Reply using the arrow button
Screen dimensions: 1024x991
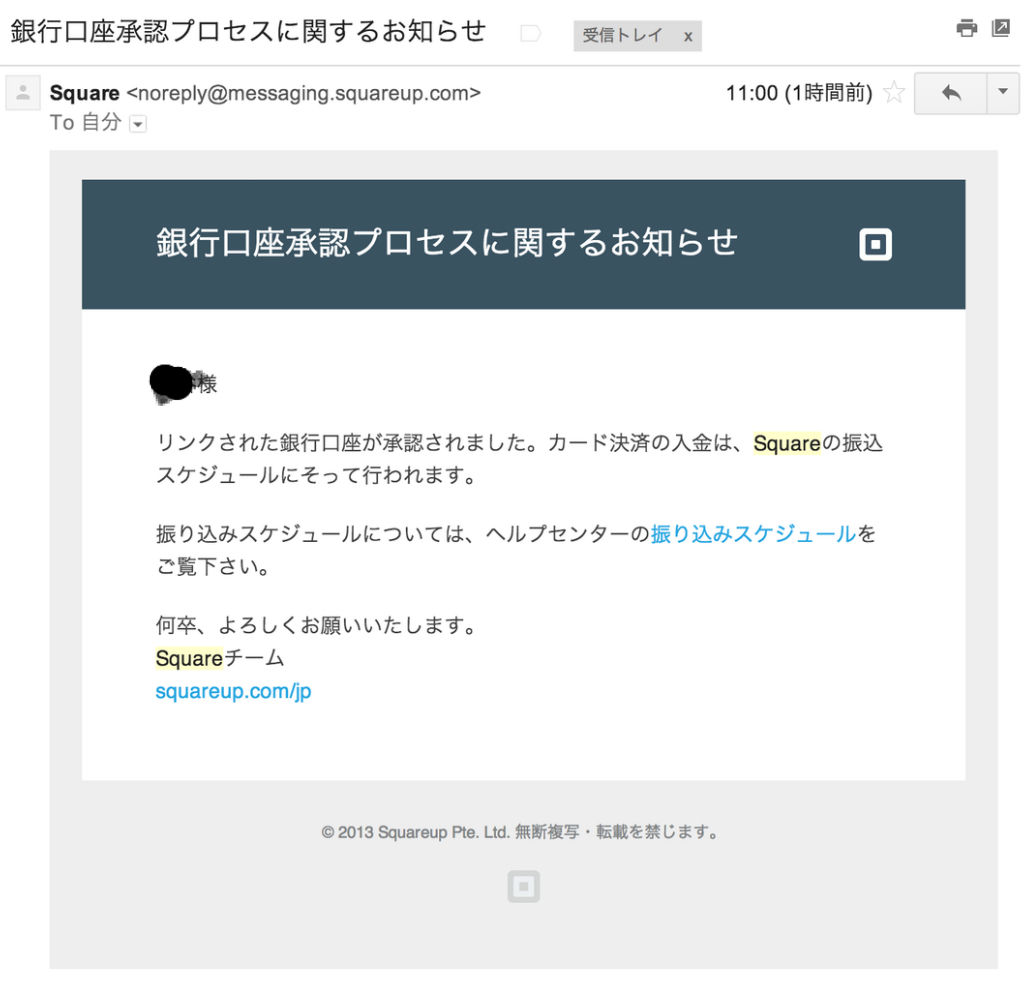pos(950,93)
